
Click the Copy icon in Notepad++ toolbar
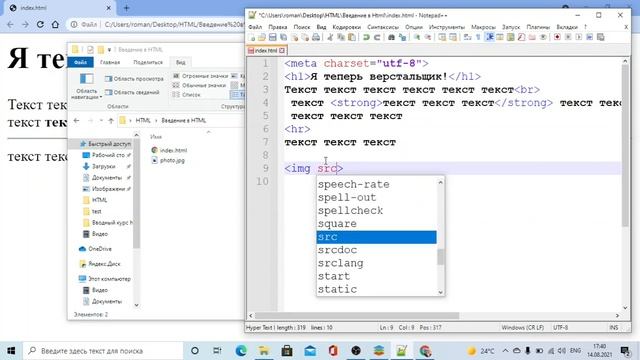click(x=340, y=37)
